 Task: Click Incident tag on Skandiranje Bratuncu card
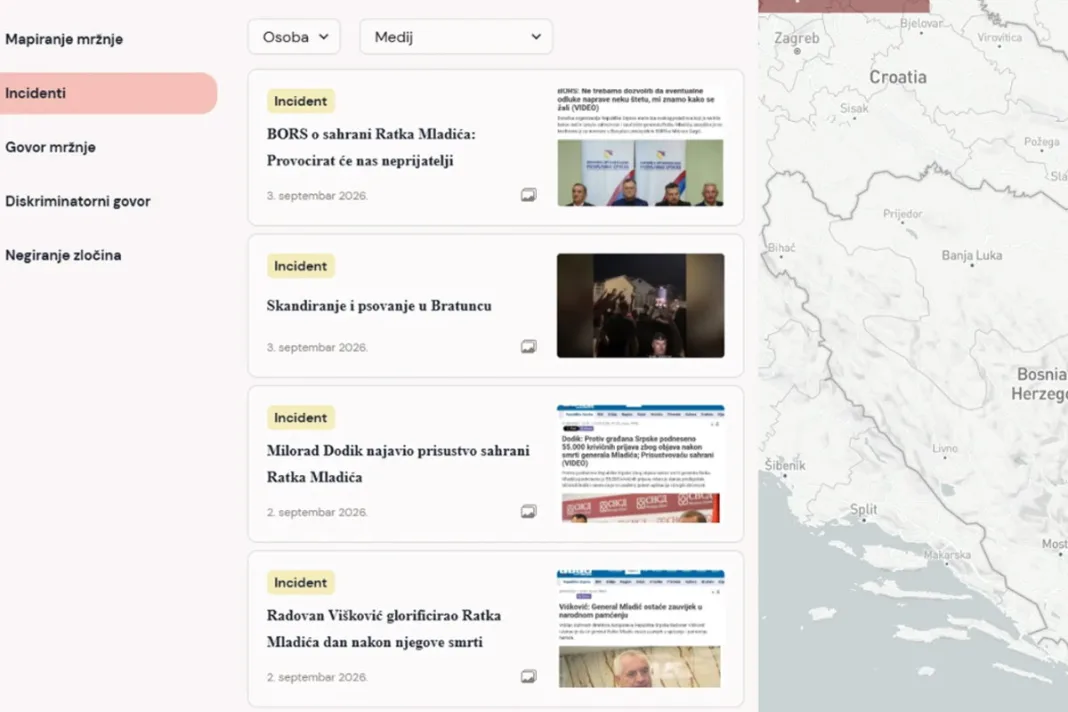[300, 266]
